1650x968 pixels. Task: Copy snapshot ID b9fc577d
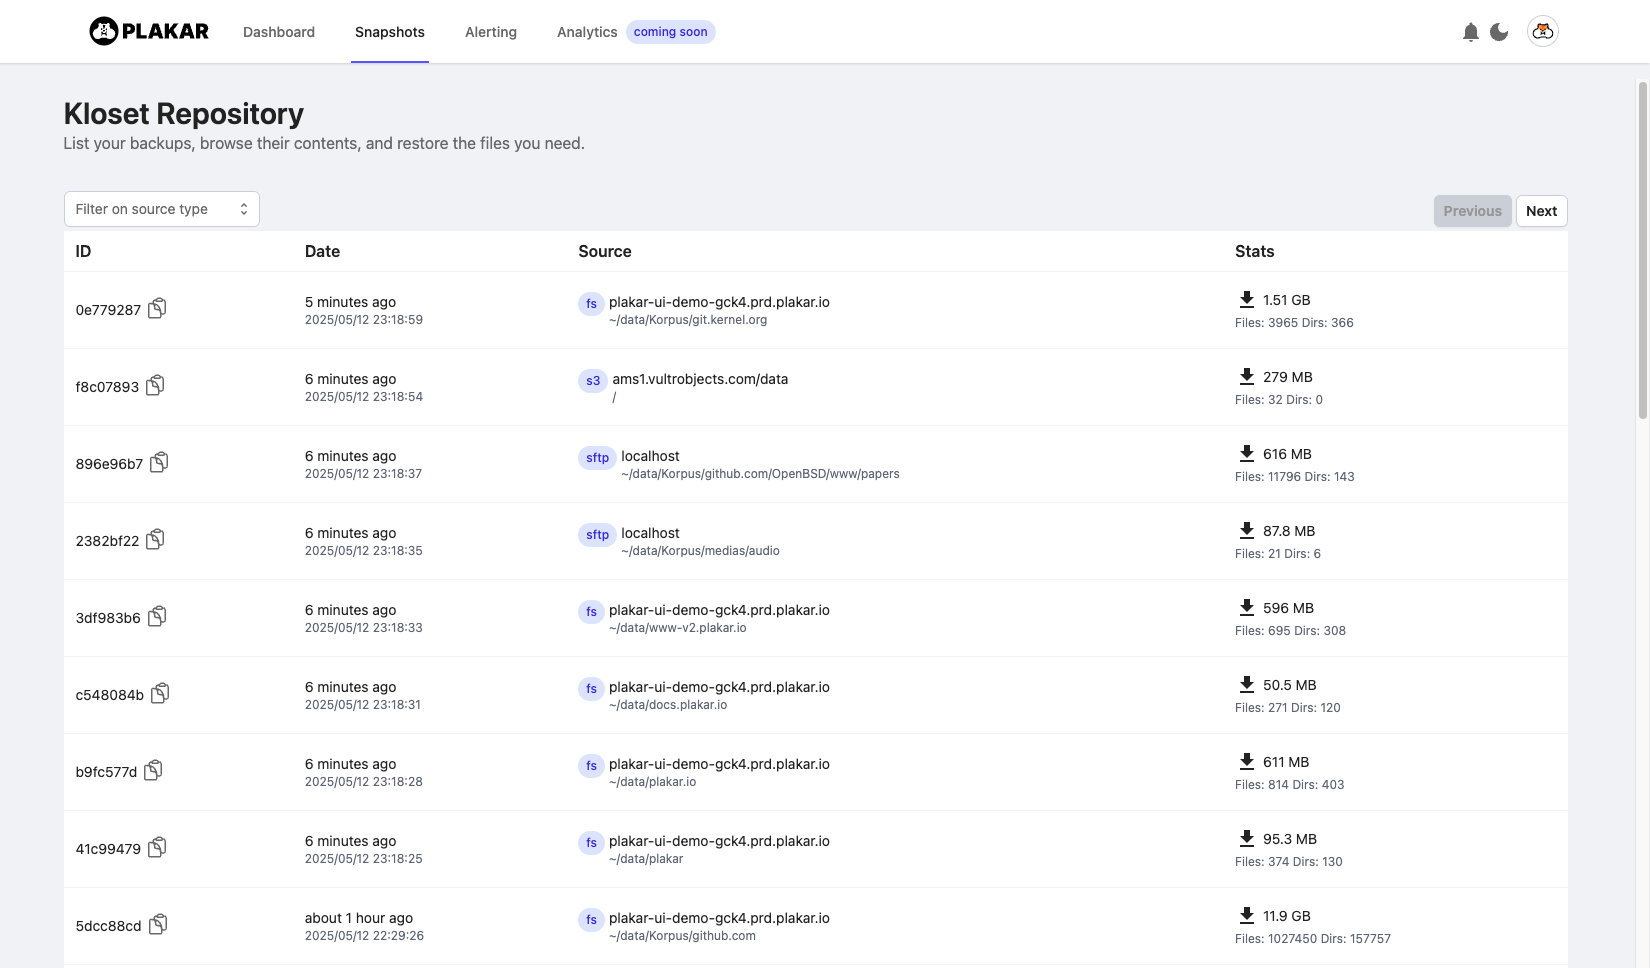(x=153, y=771)
